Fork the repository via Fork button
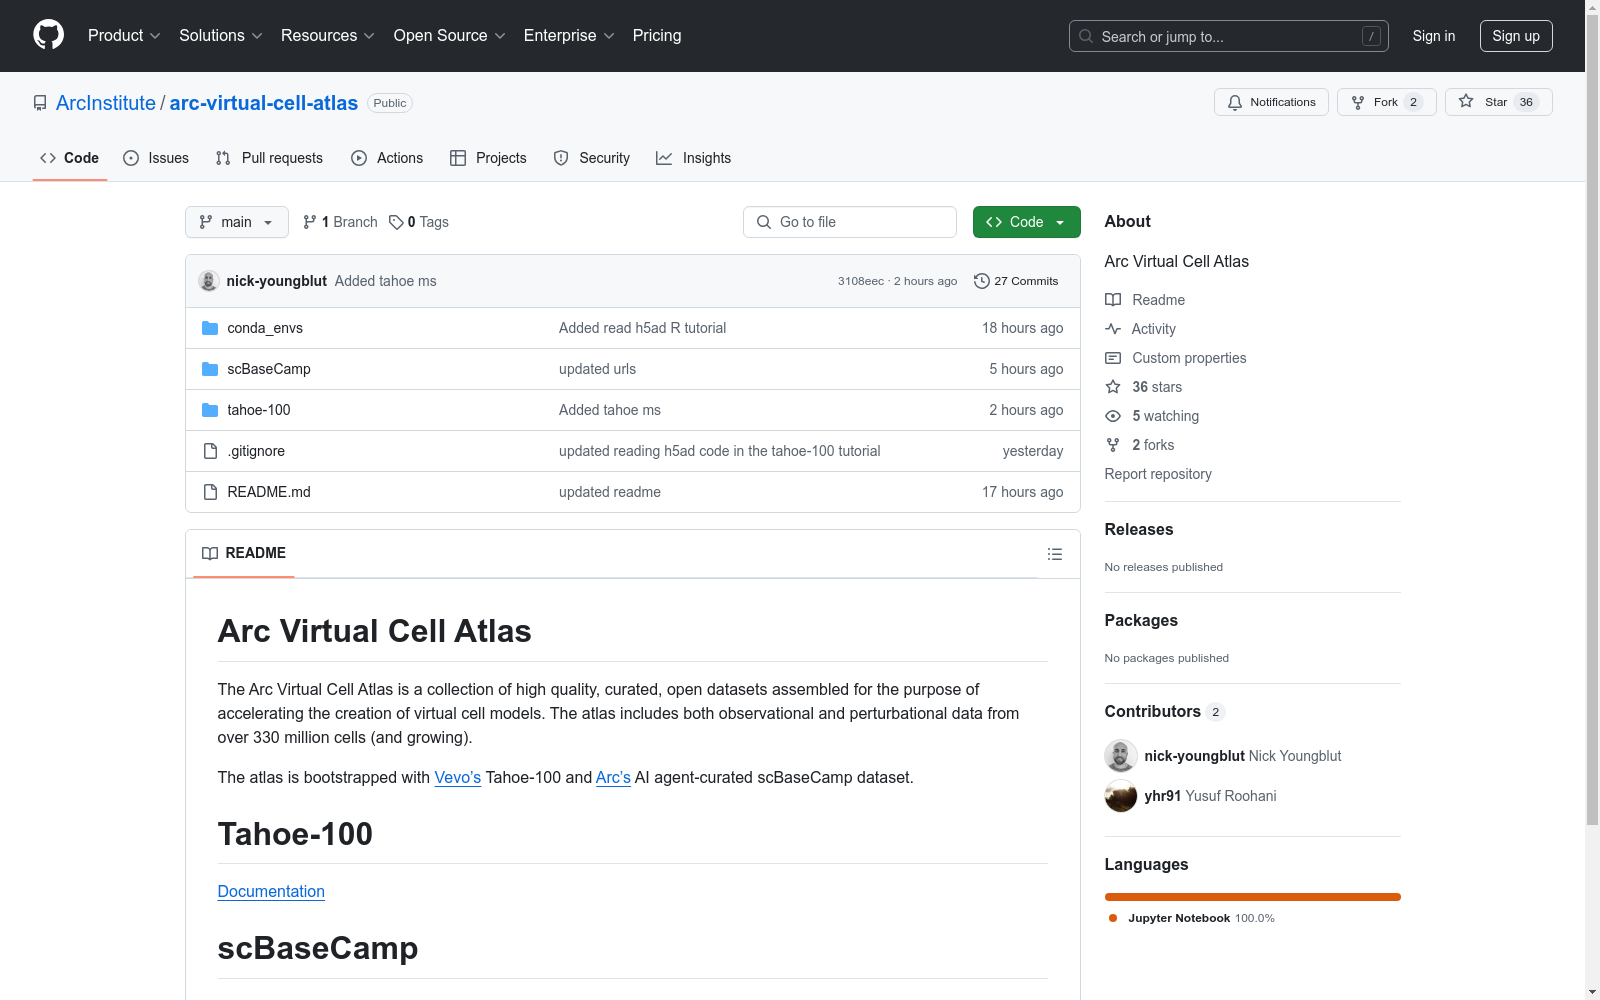Viewport: 1600px width, 1000px height. [x=1385, y=102]
